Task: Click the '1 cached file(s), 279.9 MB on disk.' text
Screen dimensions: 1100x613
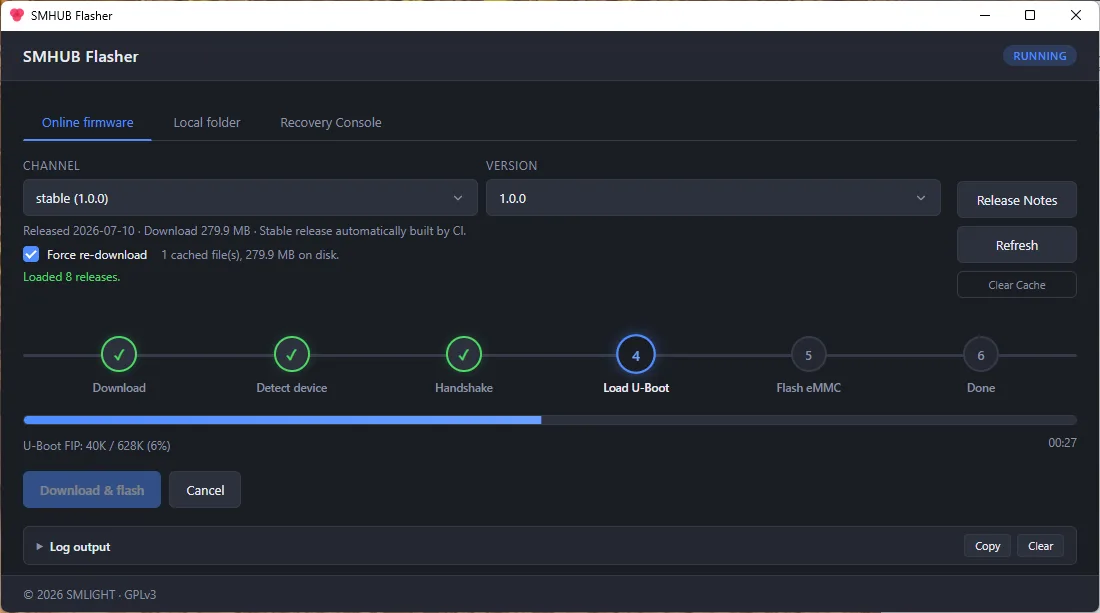Action: (250, 255)
